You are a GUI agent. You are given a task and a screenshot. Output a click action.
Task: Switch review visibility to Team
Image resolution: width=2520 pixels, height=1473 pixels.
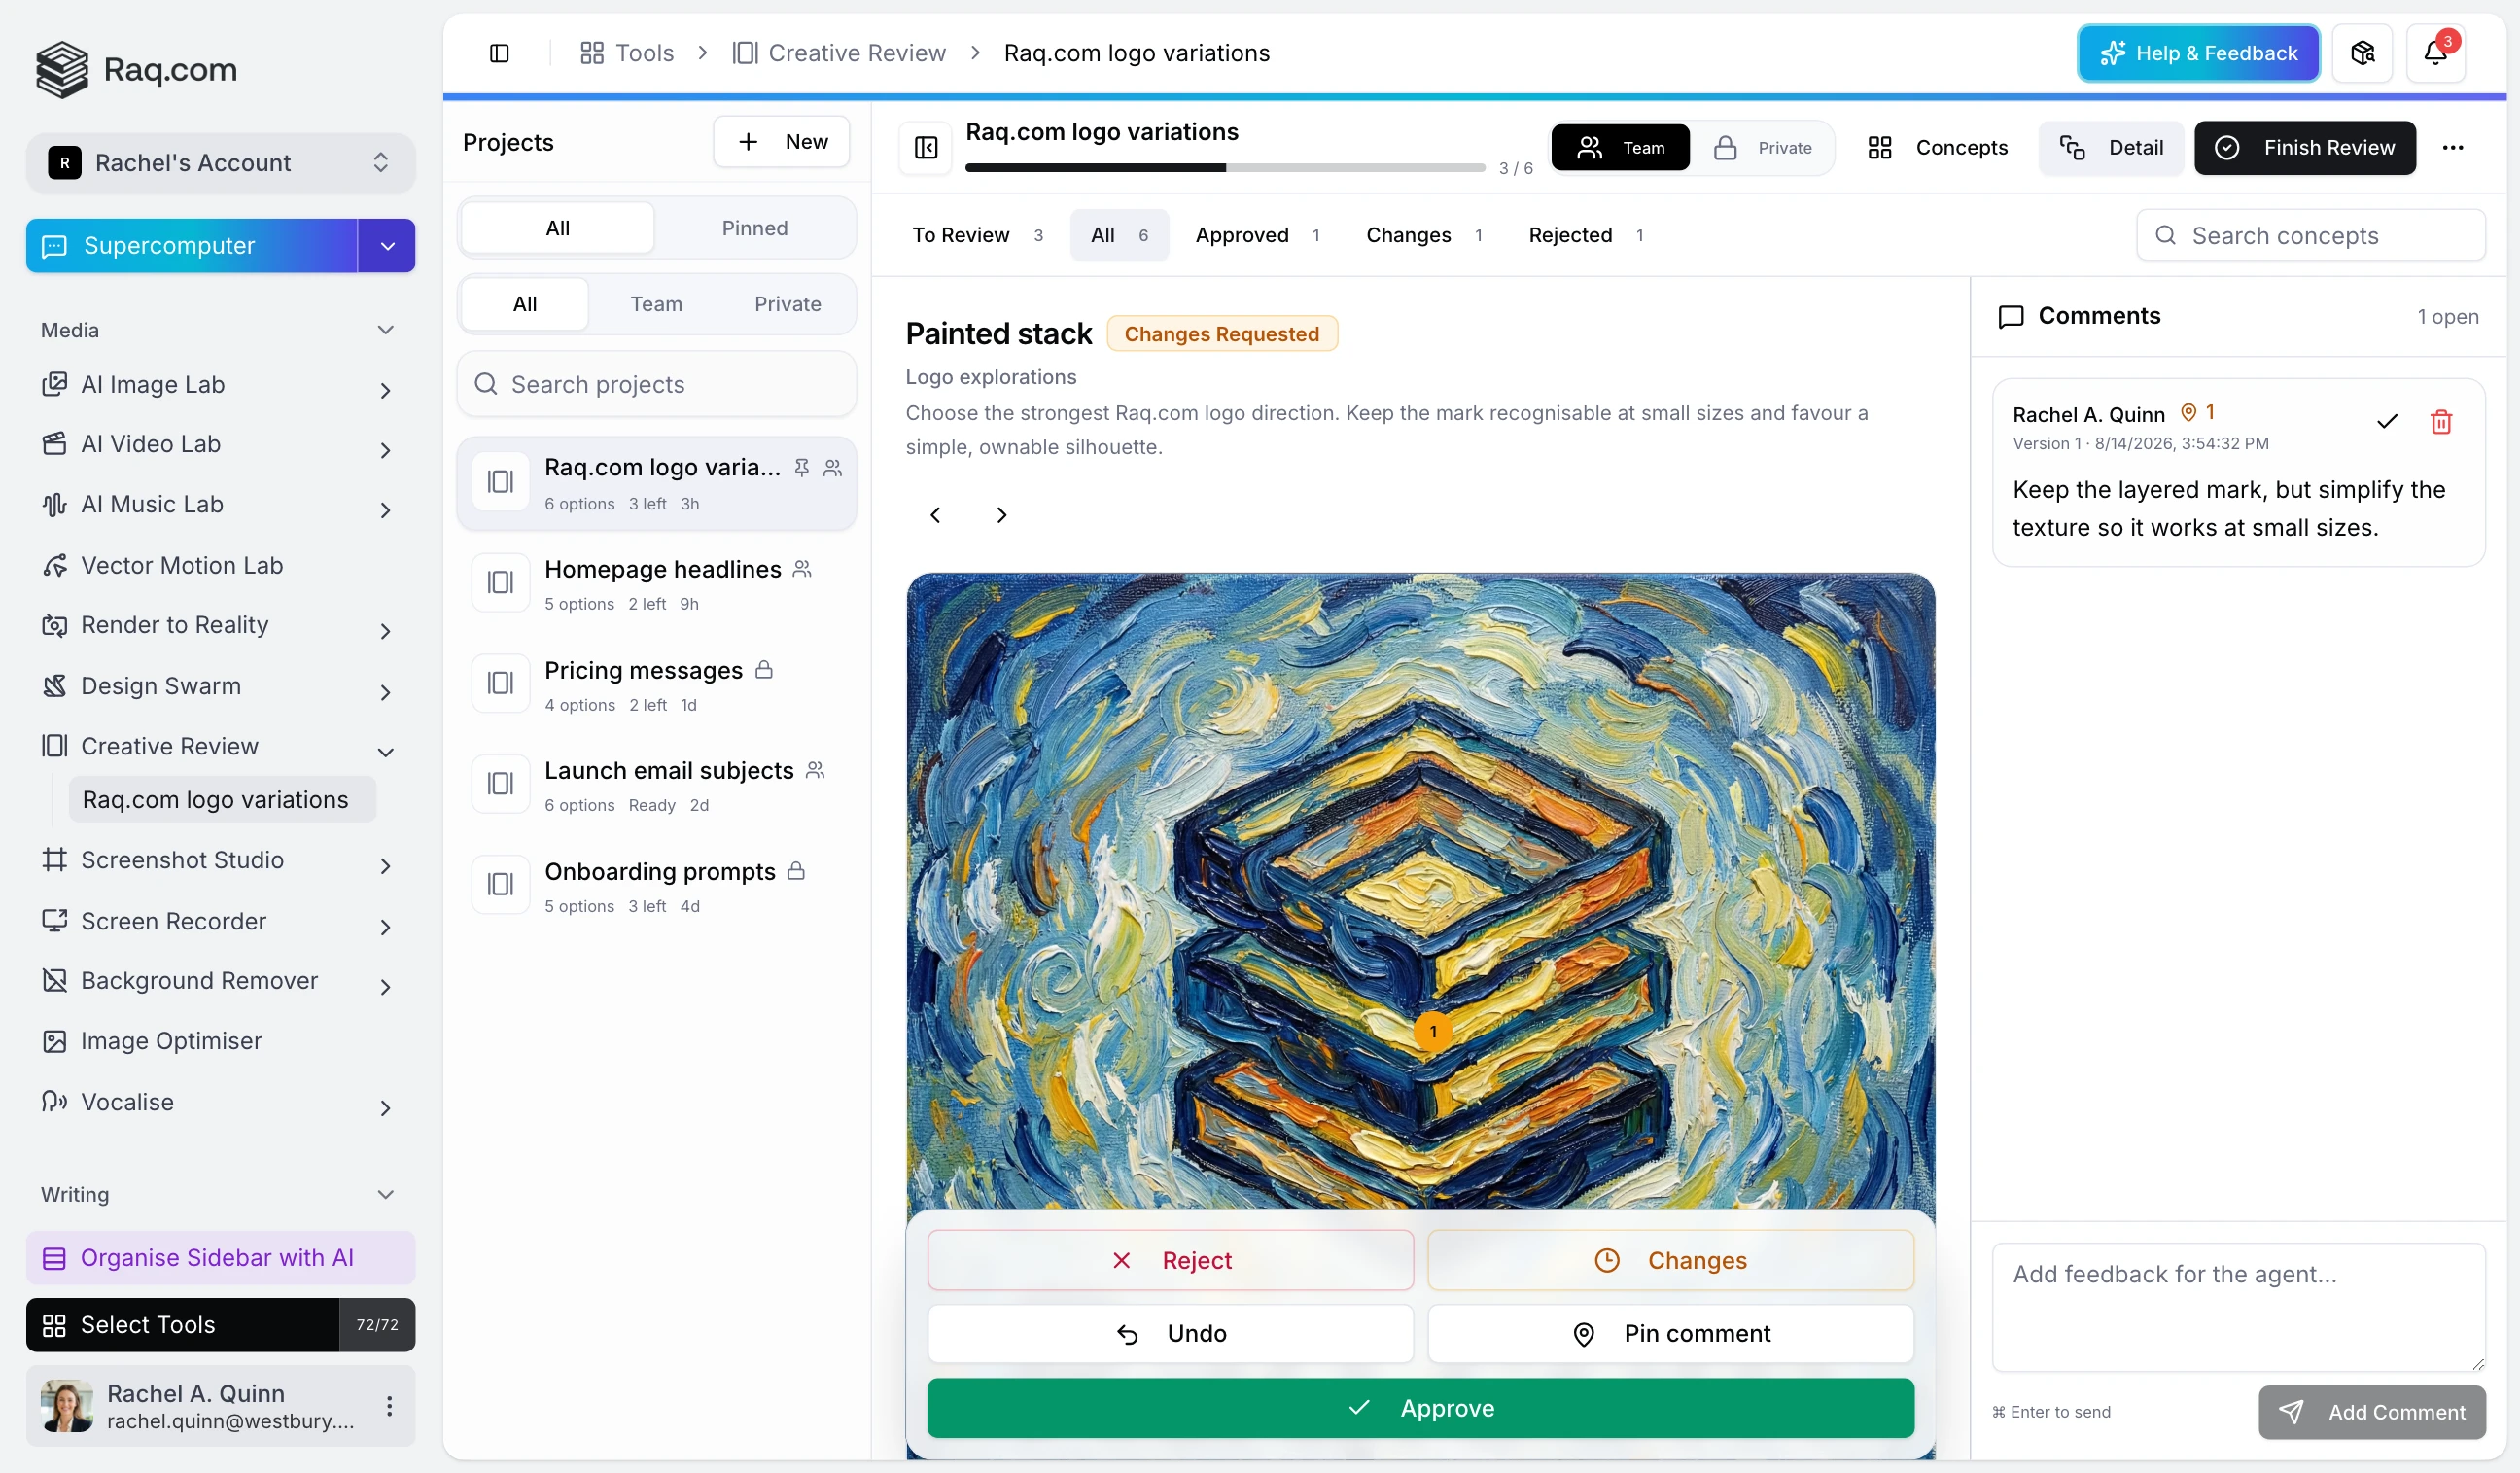pos(1620,148)
